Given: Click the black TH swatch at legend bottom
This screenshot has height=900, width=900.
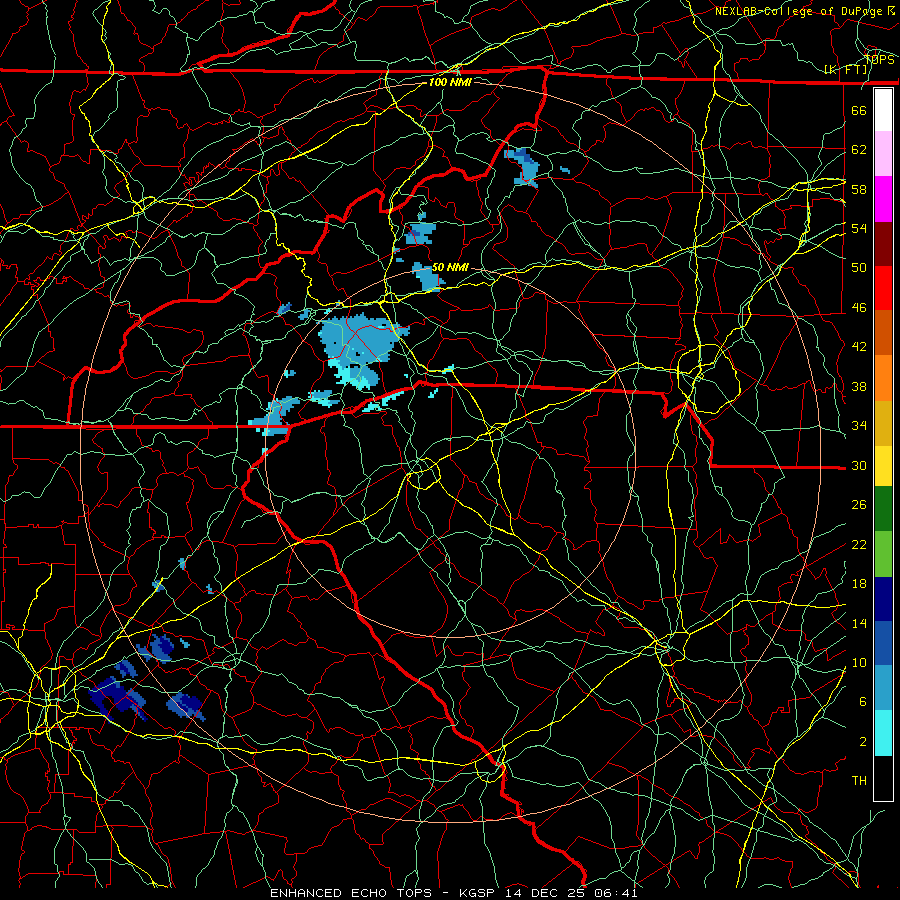Looking at the screenshot, I should pos(883,778).
